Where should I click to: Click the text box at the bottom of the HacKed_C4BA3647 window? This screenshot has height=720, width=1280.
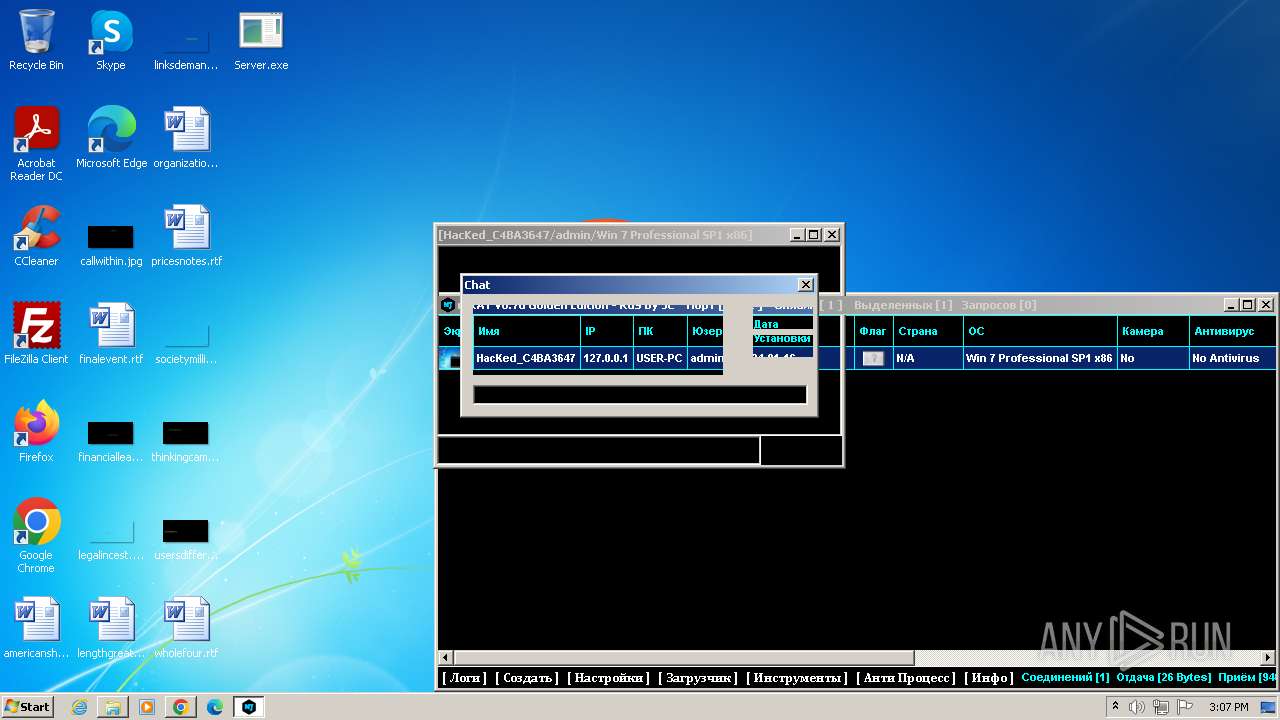click(598, 451)
